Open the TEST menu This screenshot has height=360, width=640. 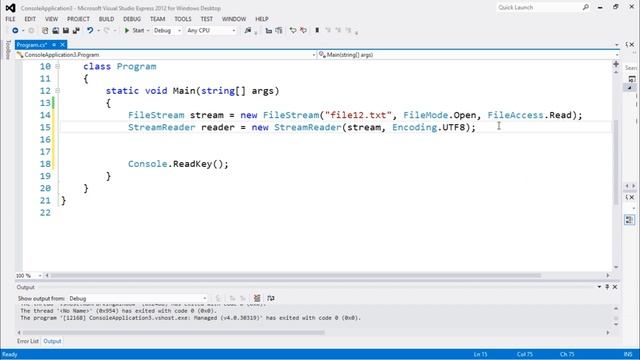pos(207,19)
